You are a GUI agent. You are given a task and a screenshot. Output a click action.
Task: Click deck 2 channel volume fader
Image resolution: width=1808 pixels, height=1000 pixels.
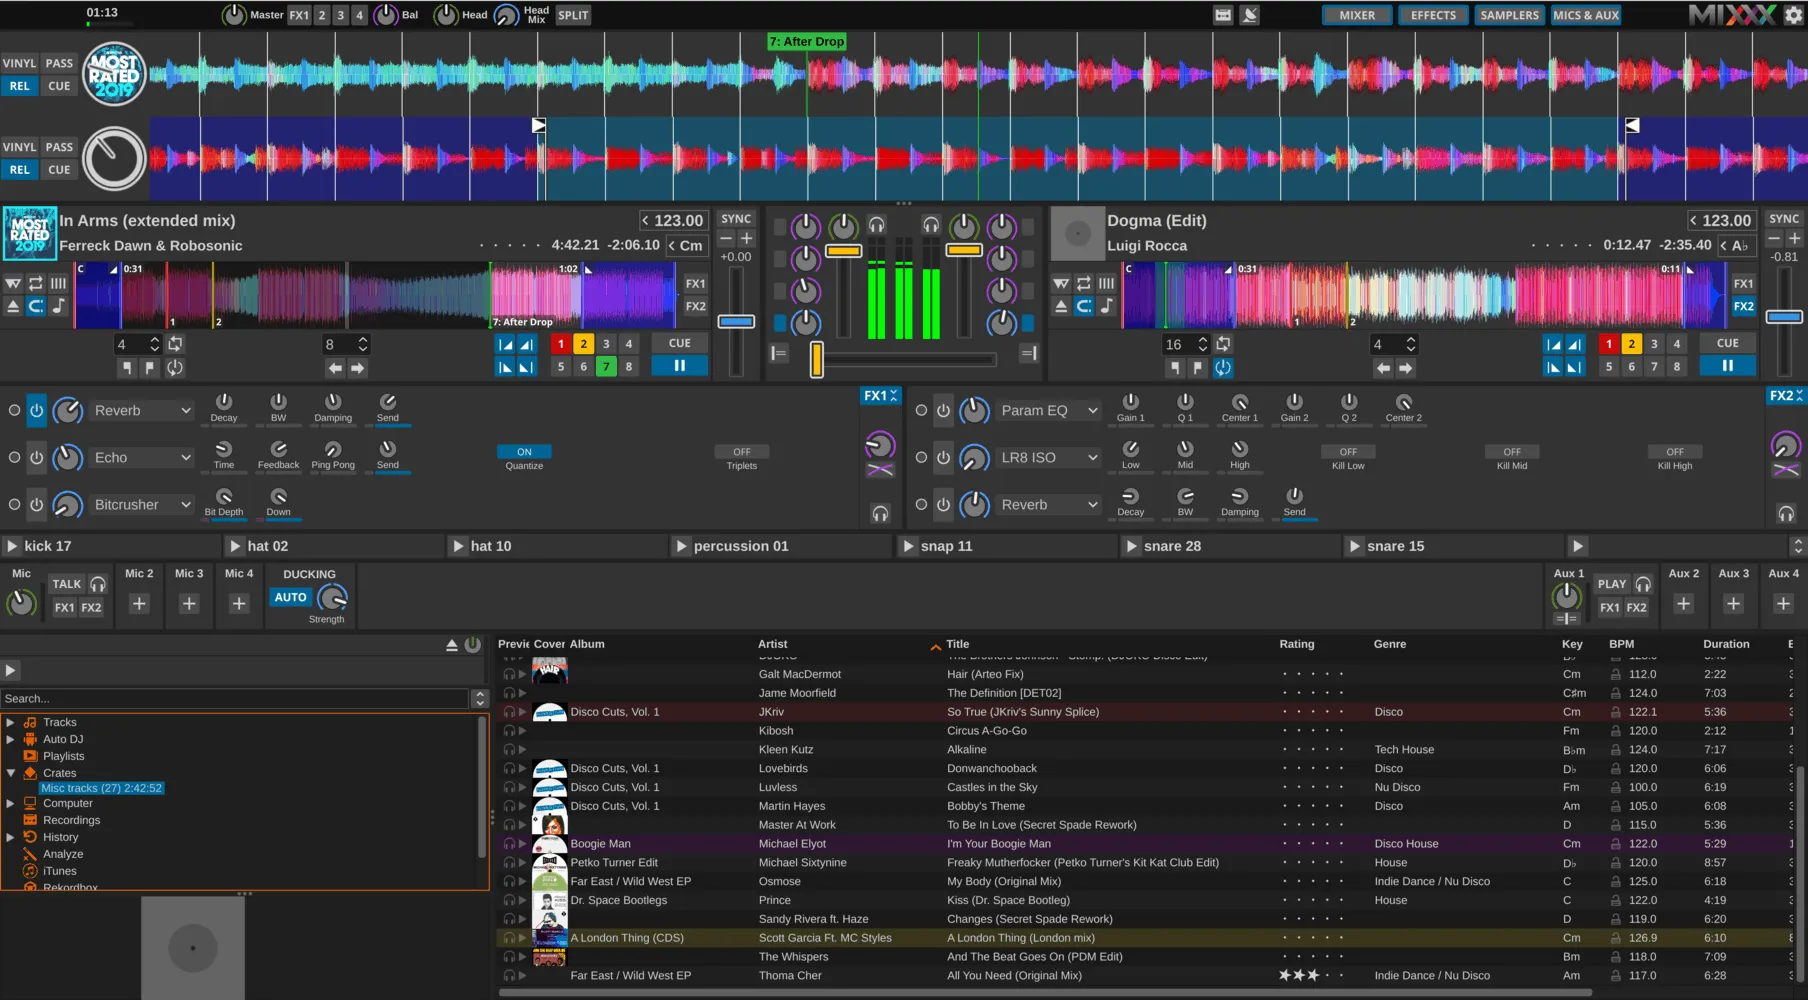[964, 250]
